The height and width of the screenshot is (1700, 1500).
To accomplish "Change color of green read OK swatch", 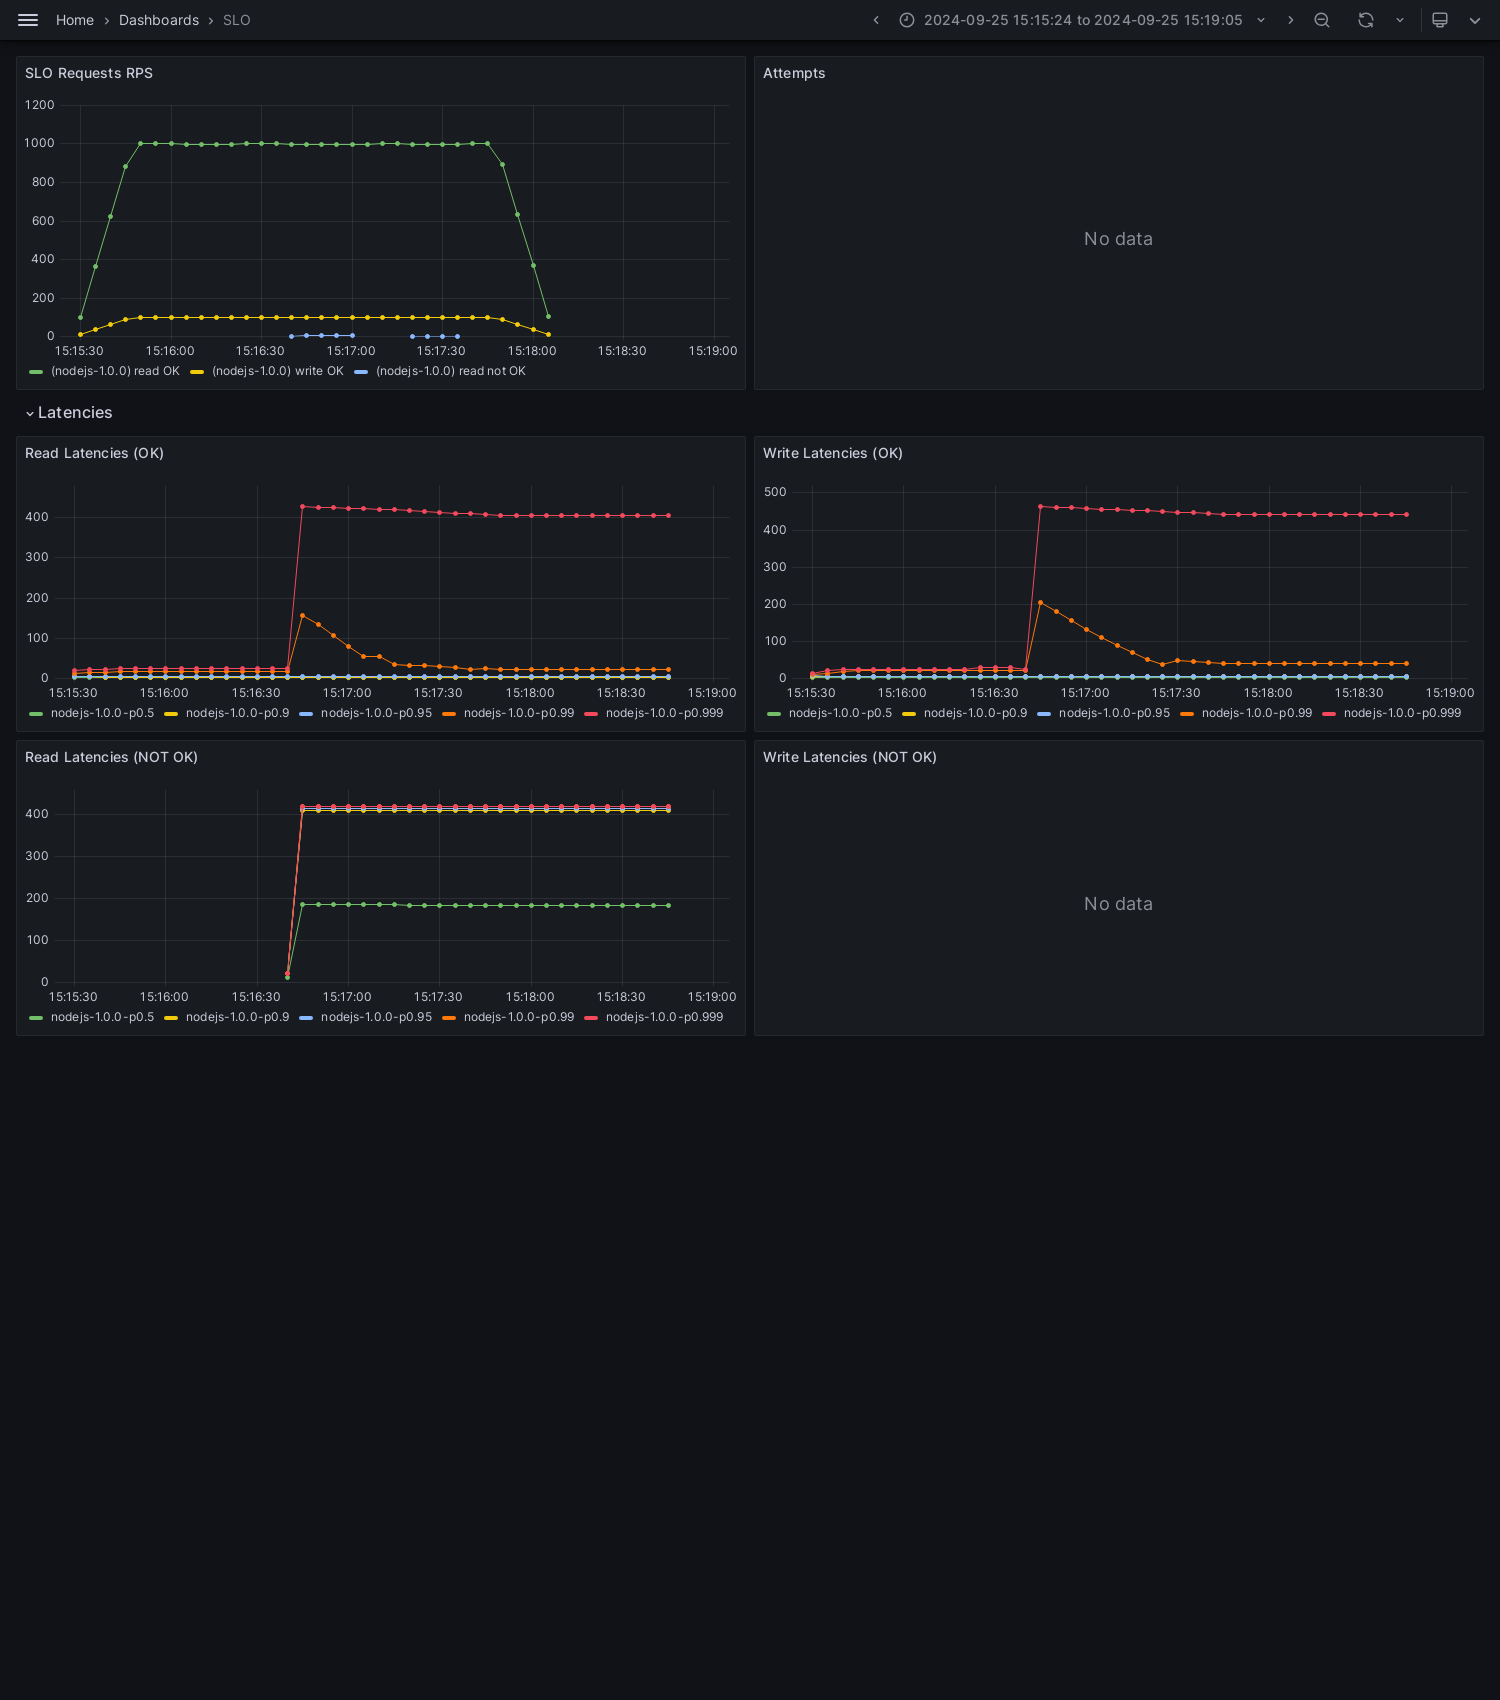I will pyautogui.click(x=36, y=372).
